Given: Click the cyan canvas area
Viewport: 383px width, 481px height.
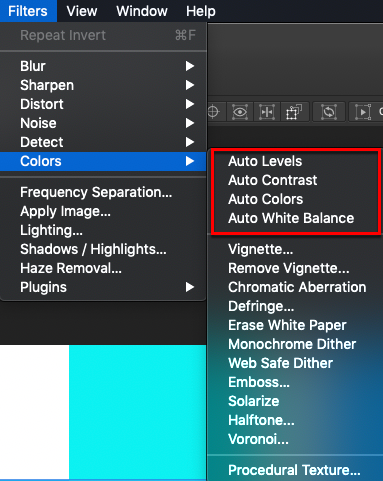Looking at the screenshot, I should (x=137, y=412).
